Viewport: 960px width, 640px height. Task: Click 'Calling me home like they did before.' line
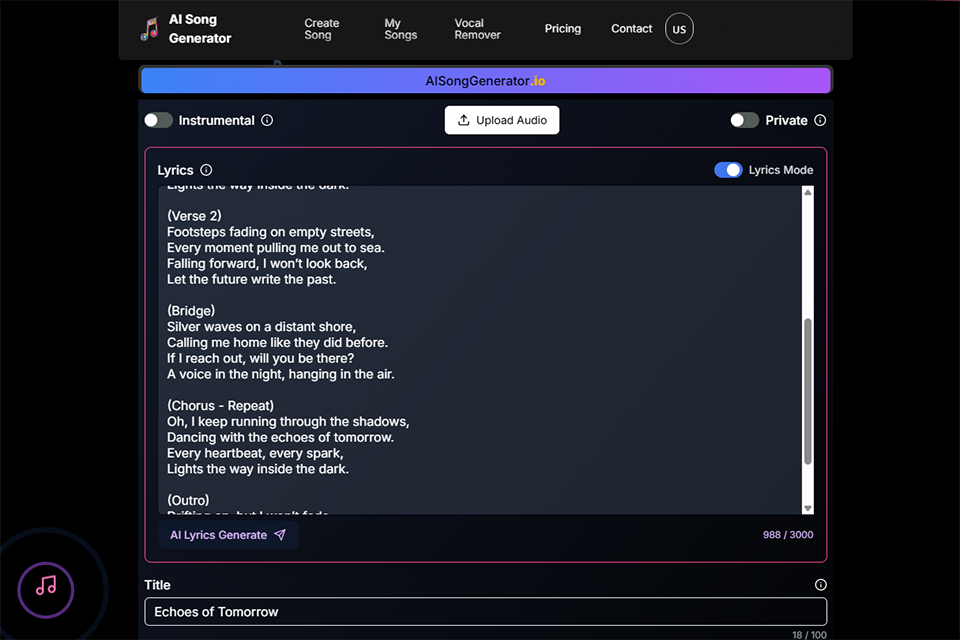tap(277, 342)
